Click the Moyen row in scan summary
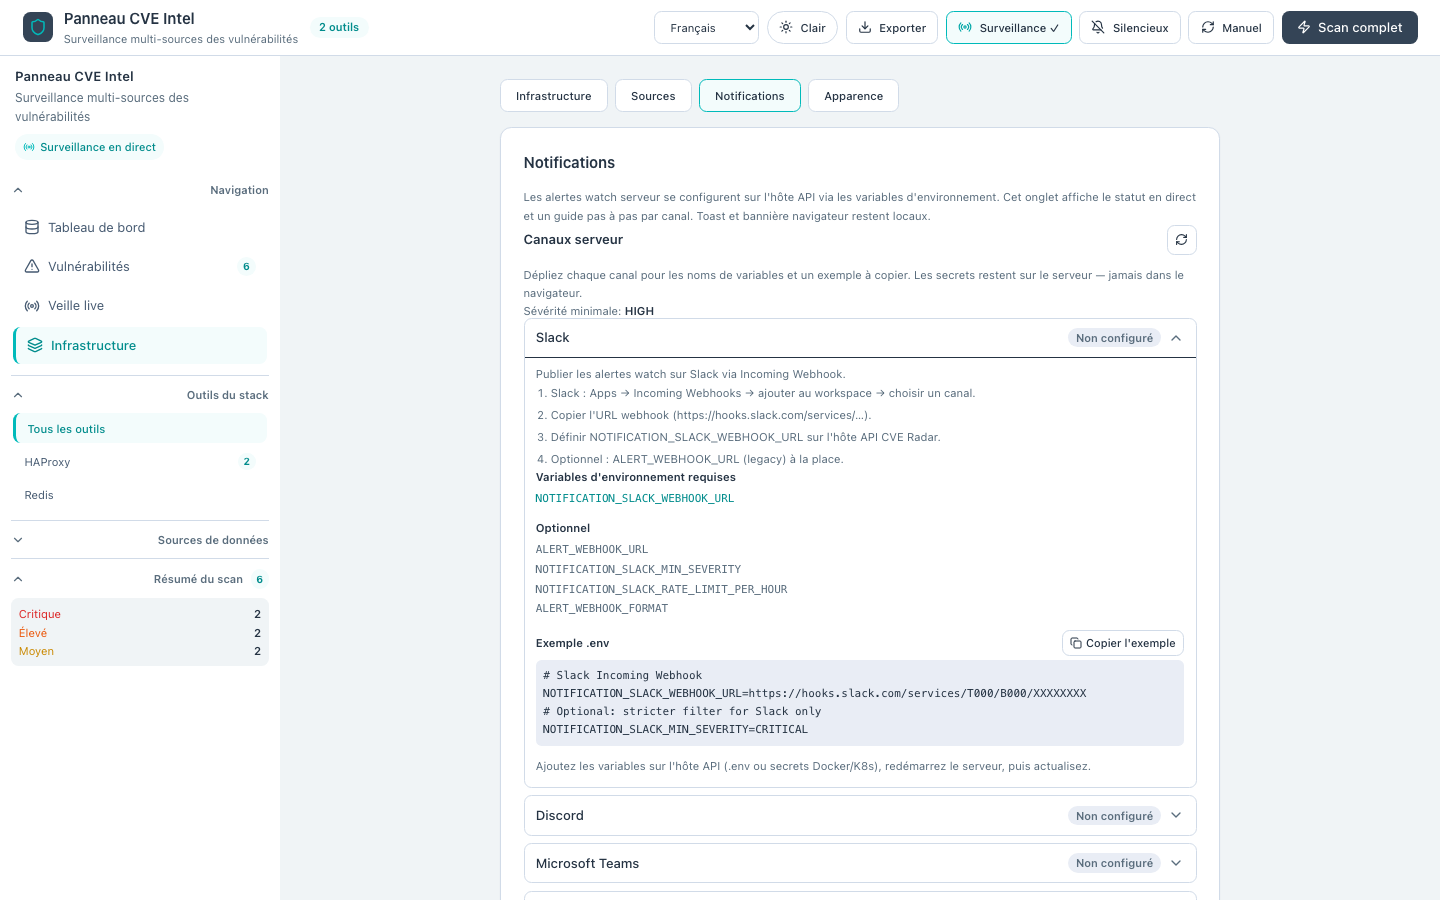Viewport: 1440px width, 900px height. click(x=140, y=651)
